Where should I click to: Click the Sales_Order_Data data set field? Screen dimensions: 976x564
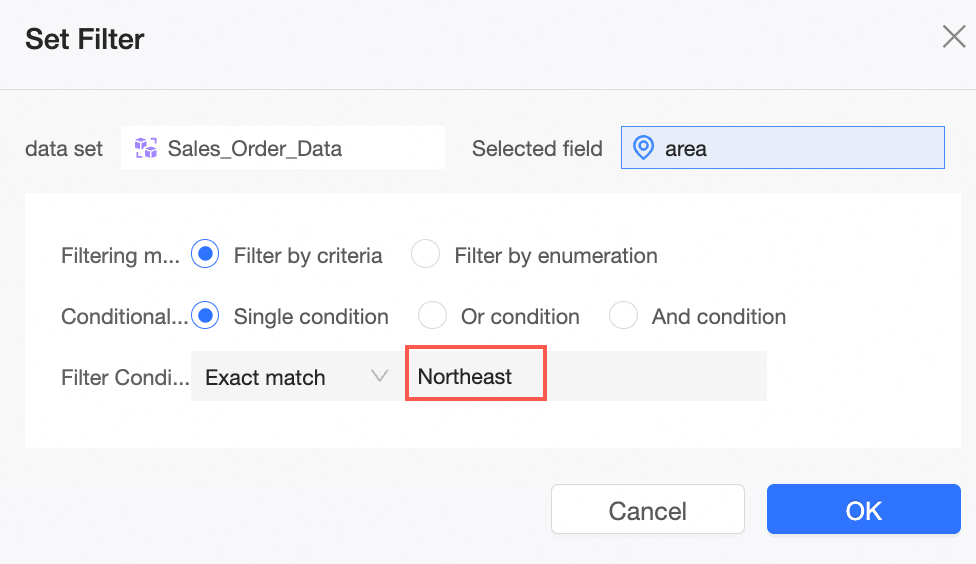283,149
